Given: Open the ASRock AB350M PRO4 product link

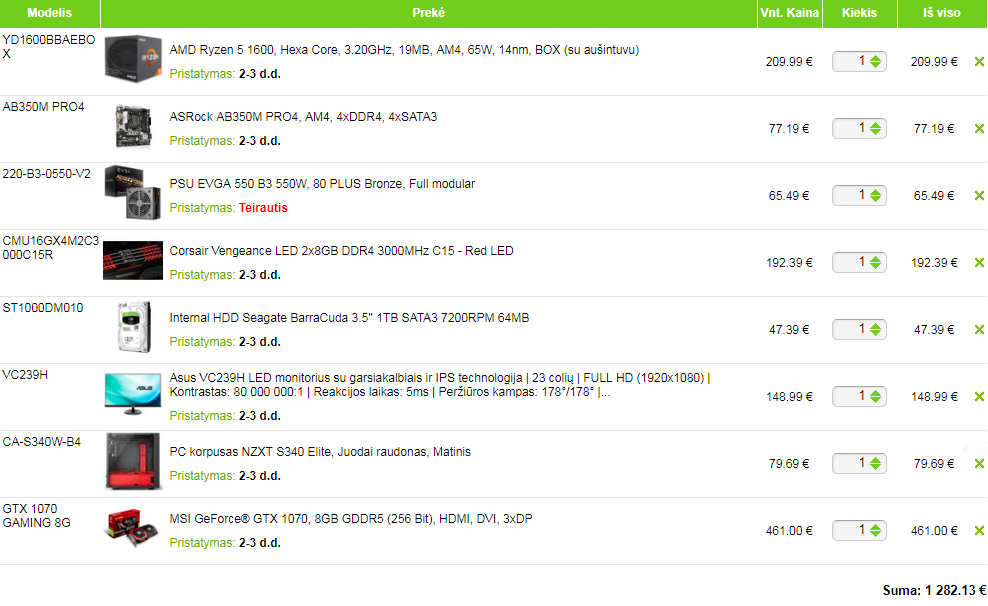Looking at the screenshot, I should pyautogui.click(x=303, y=117).
